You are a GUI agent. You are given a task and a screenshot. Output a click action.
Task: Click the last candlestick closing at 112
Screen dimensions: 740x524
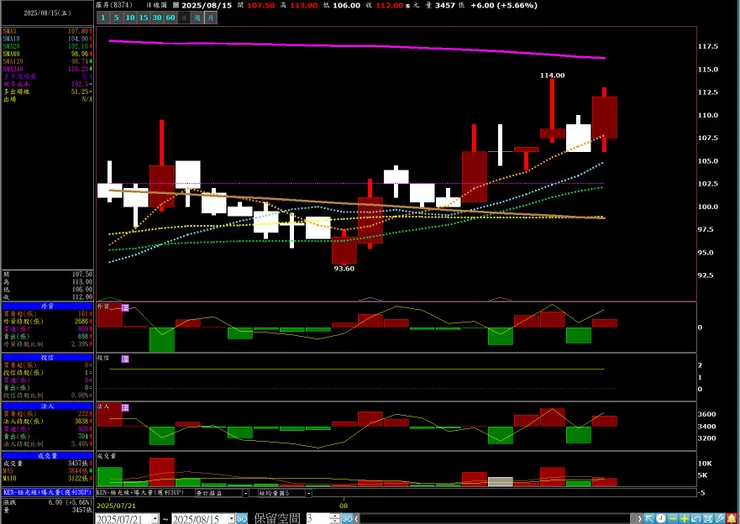605,118
